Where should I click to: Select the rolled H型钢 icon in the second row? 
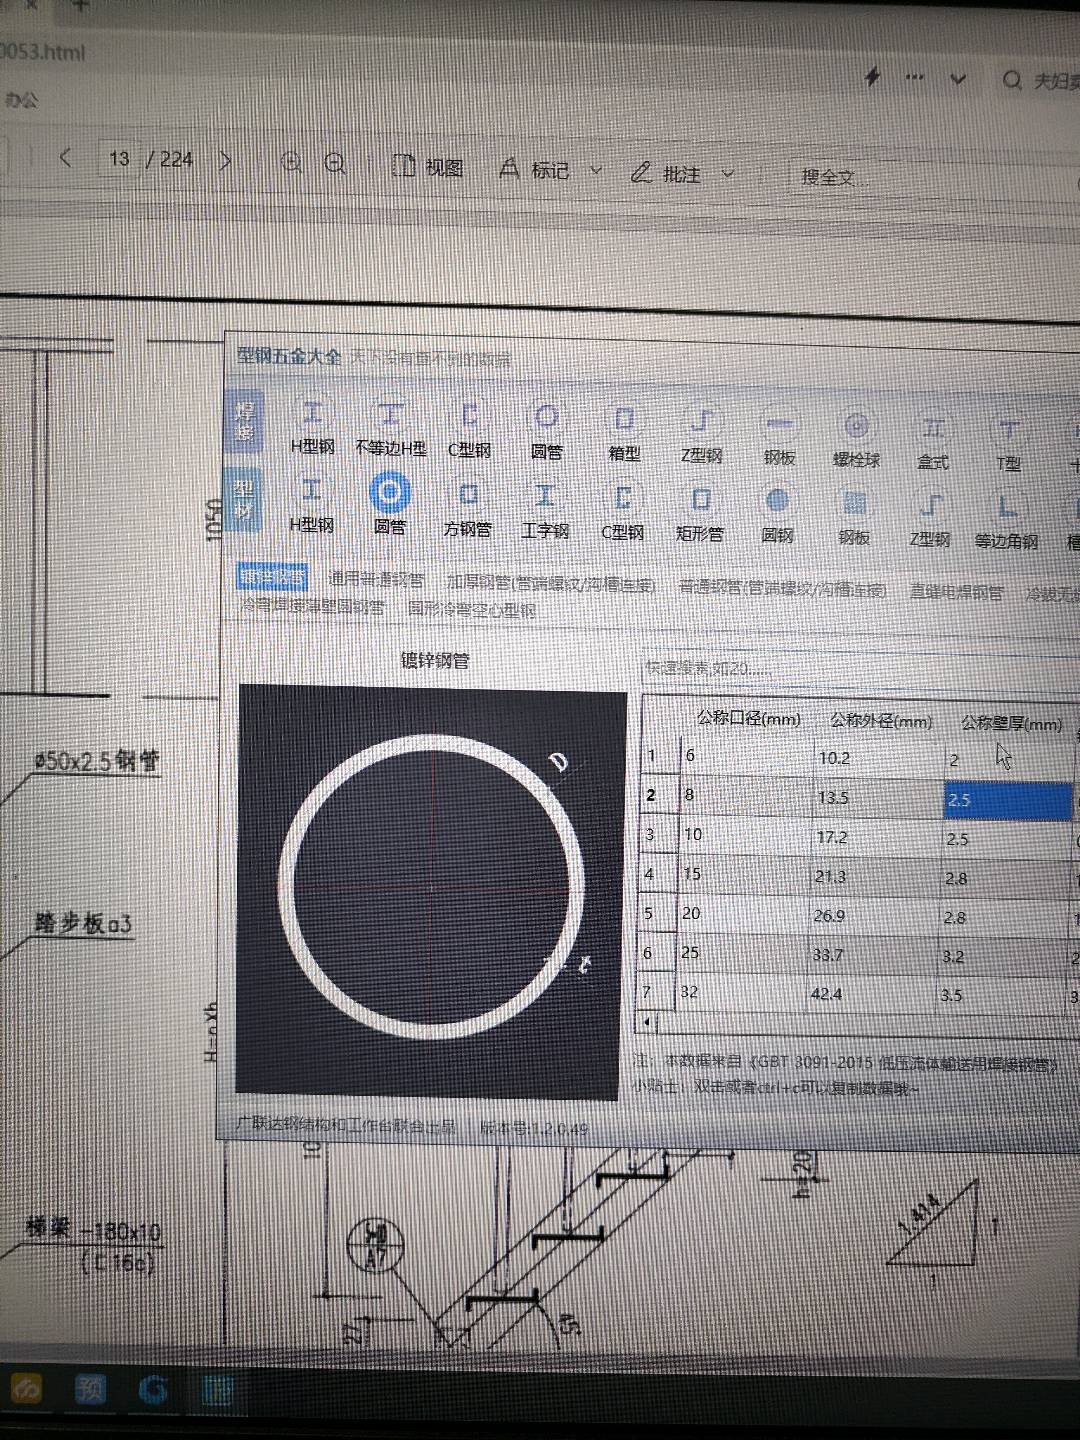(312, 505)
